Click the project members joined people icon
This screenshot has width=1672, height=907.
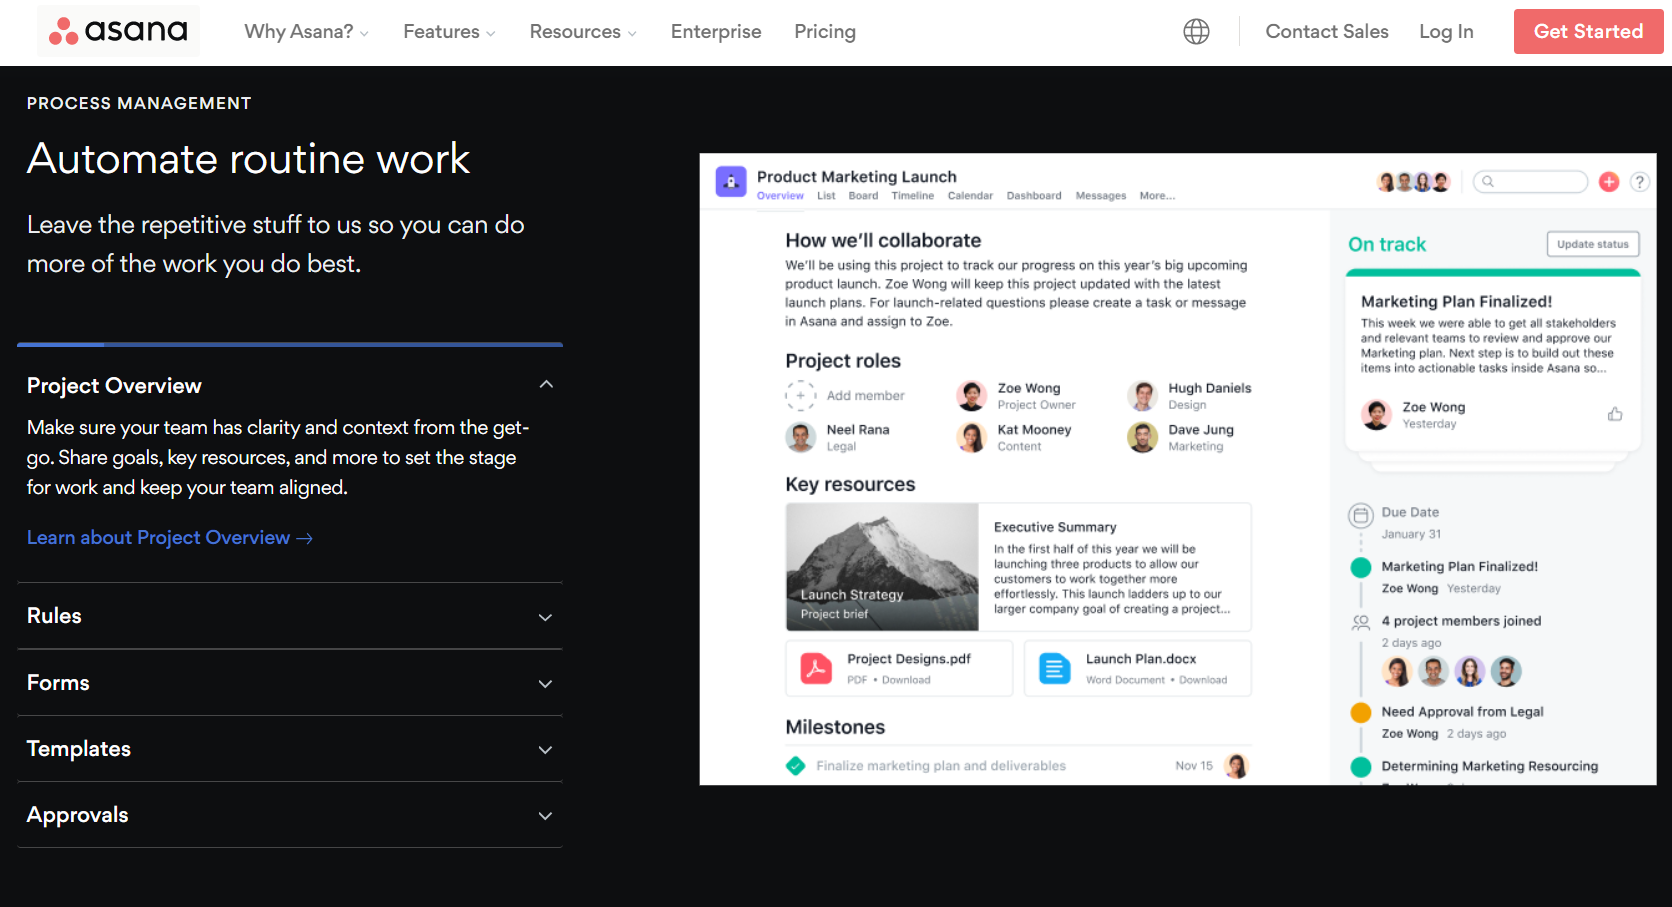[1361, 622]
